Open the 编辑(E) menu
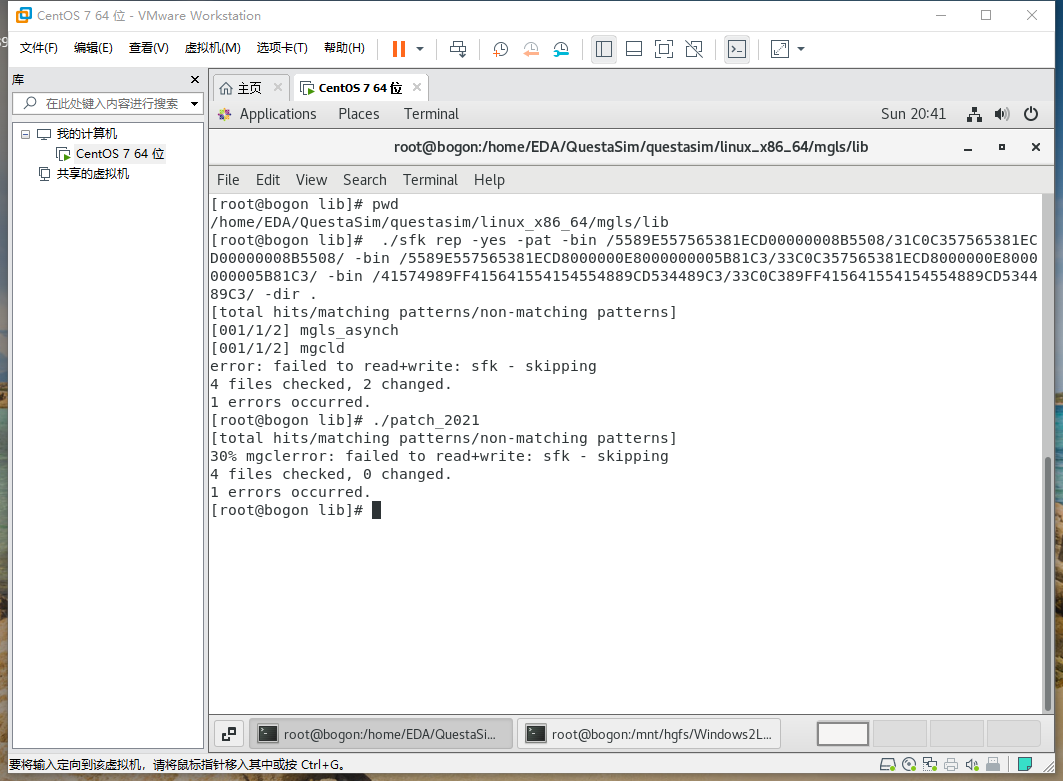The image size is (1063, 781). (x=93, y=47)
